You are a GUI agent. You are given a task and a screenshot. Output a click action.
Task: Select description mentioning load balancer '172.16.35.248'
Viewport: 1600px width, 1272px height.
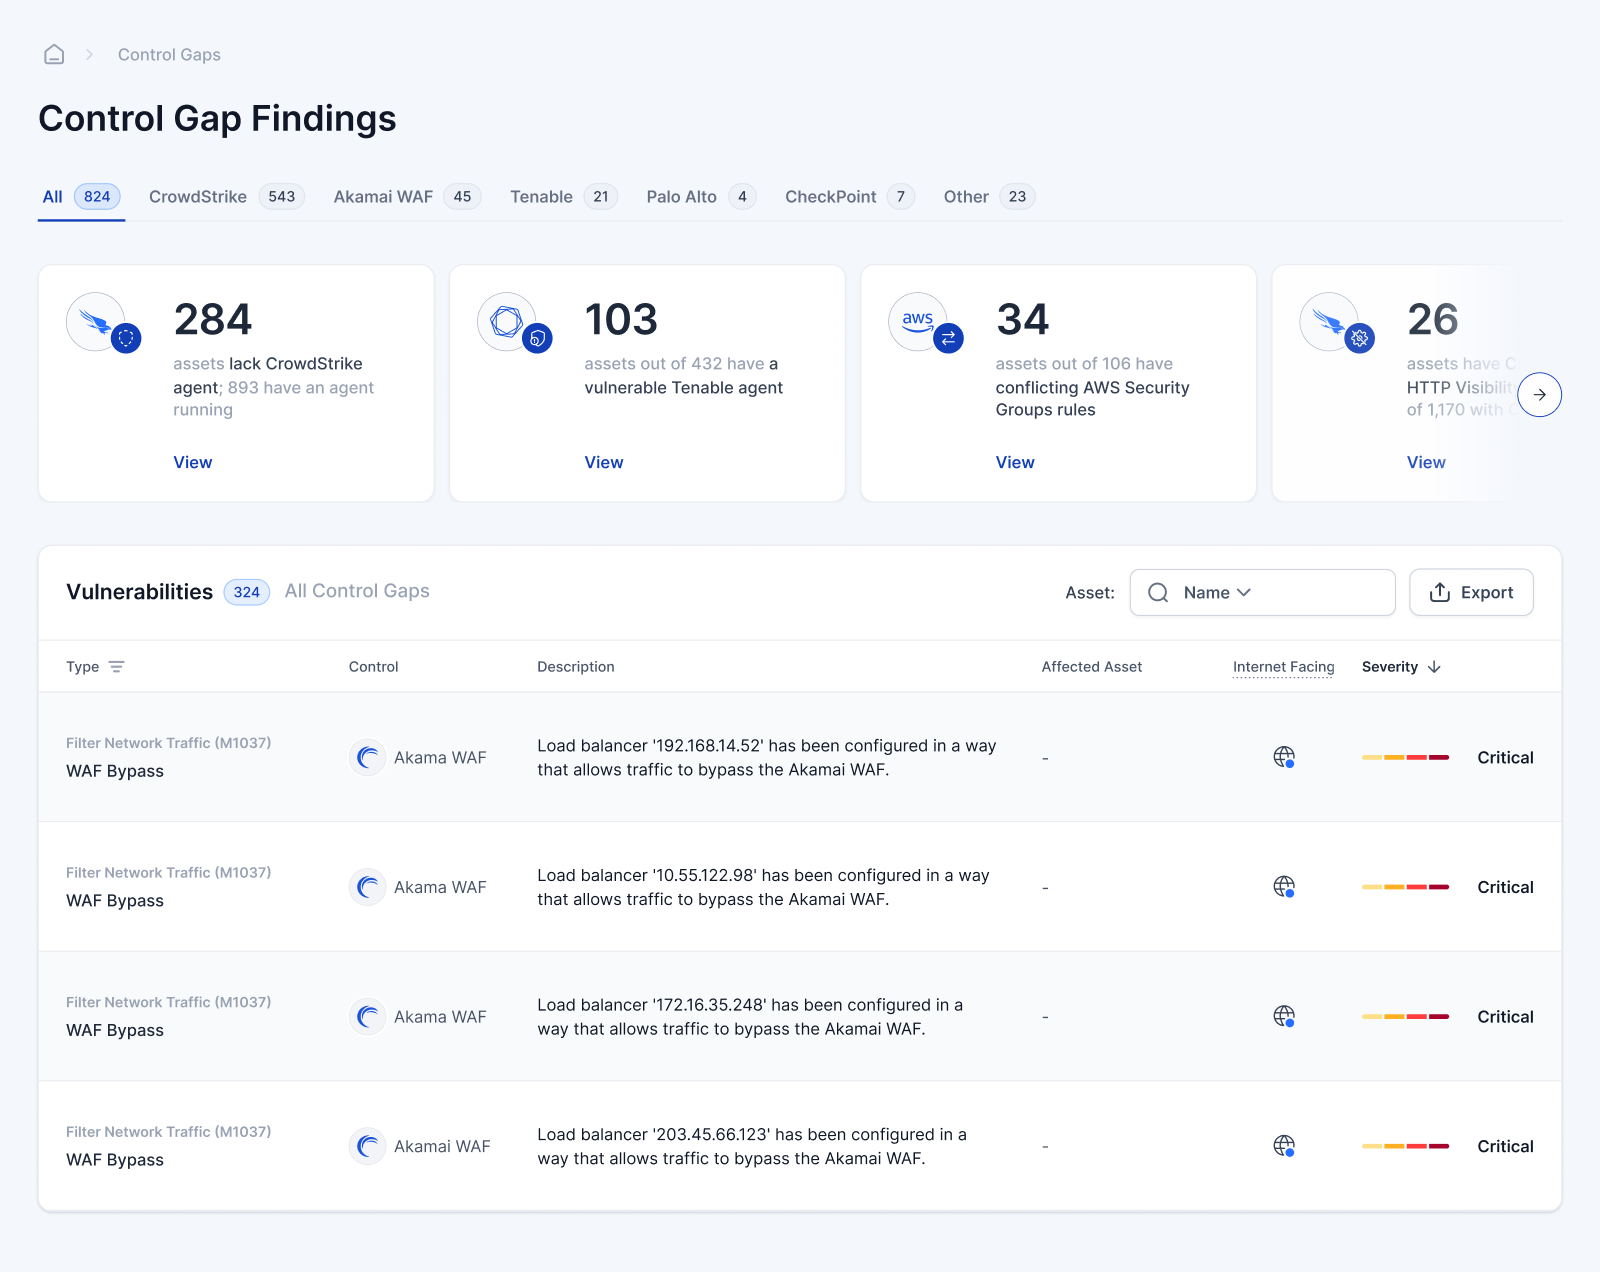click(x=750, y=1017)
